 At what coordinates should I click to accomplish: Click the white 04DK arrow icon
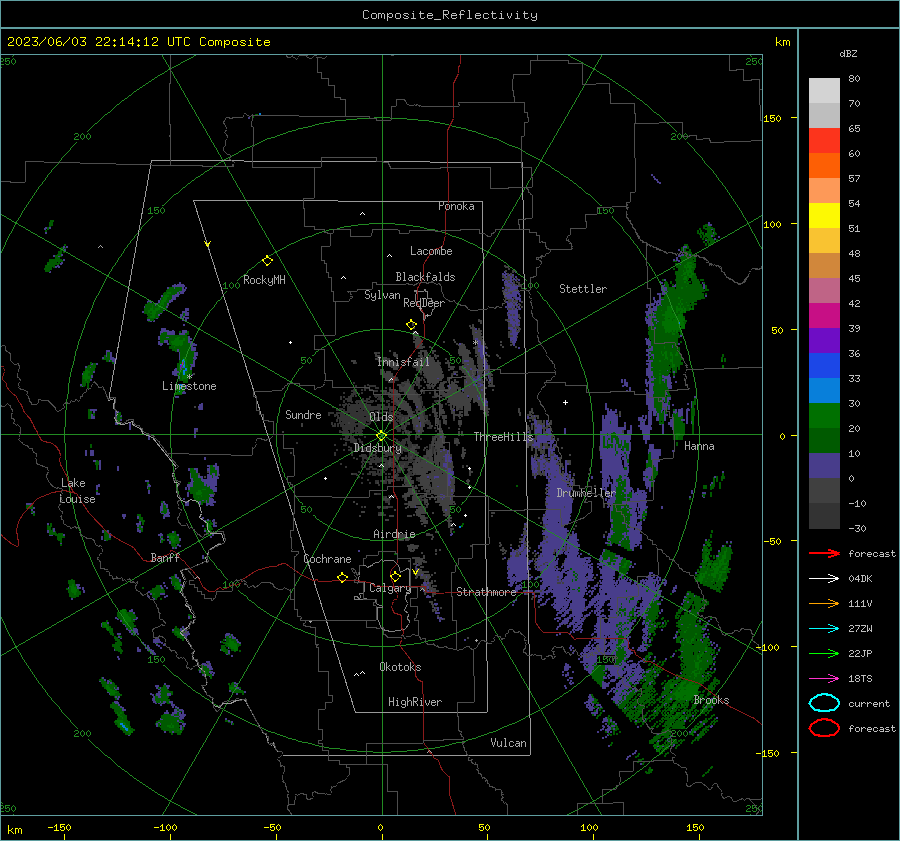click(x=824, y=579)
